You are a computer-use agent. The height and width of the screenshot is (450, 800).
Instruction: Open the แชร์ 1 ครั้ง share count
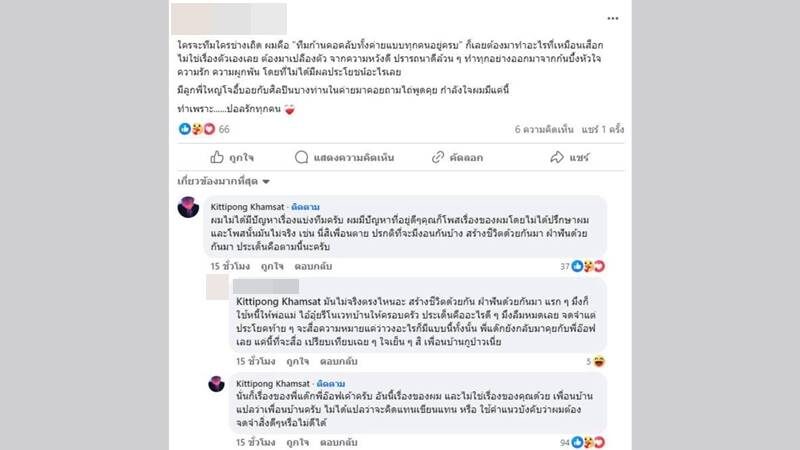click(603, 129)
